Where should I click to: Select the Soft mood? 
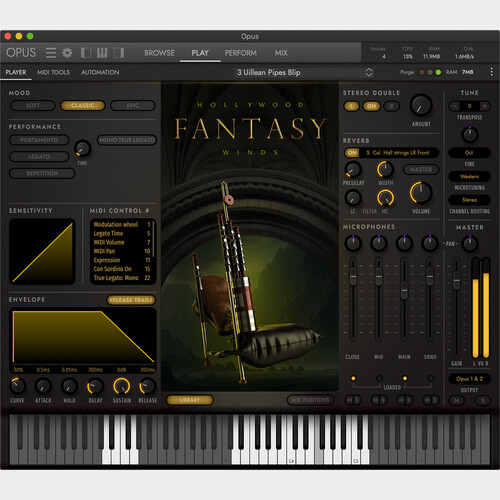click(x=33, y=106)
